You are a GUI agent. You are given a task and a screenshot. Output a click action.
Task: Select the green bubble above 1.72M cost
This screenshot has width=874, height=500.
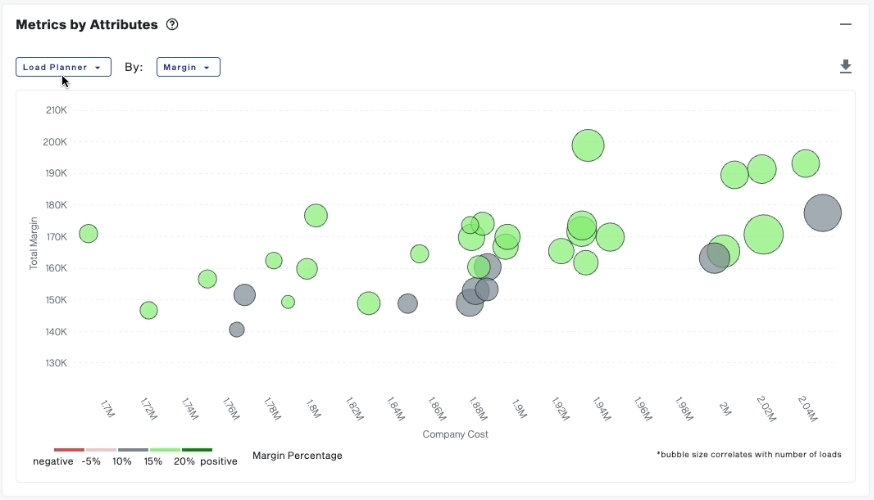tap(149, 311)
